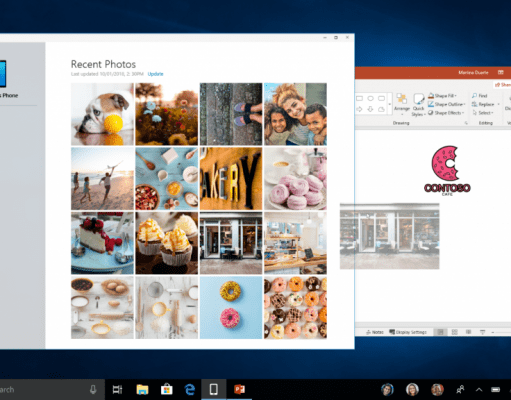Image resolution: width=511 pixels, height=400 pixels.
Task: Click the taskbar microphone icon
Action: tap(93, 389)
